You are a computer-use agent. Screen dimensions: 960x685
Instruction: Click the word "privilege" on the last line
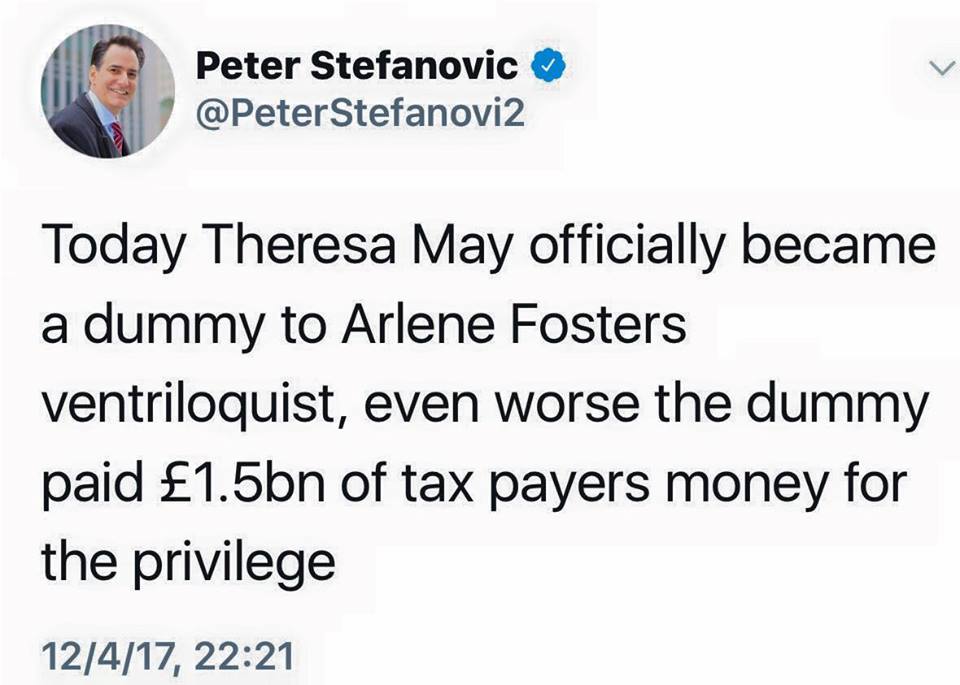(234, 563)
